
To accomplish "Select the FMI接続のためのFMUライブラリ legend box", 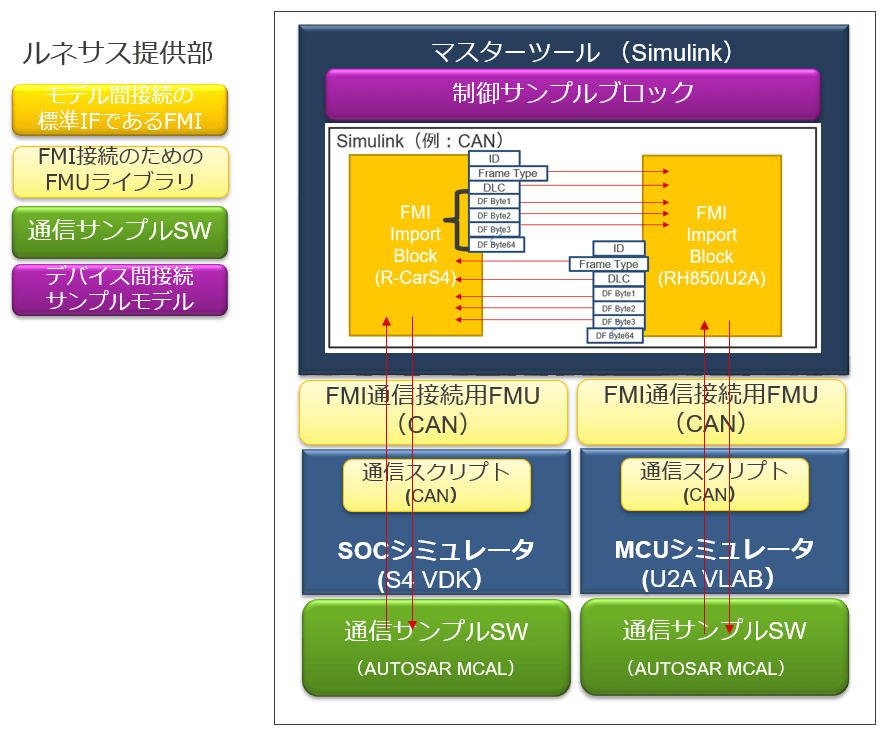I will (x=119, y=170).
